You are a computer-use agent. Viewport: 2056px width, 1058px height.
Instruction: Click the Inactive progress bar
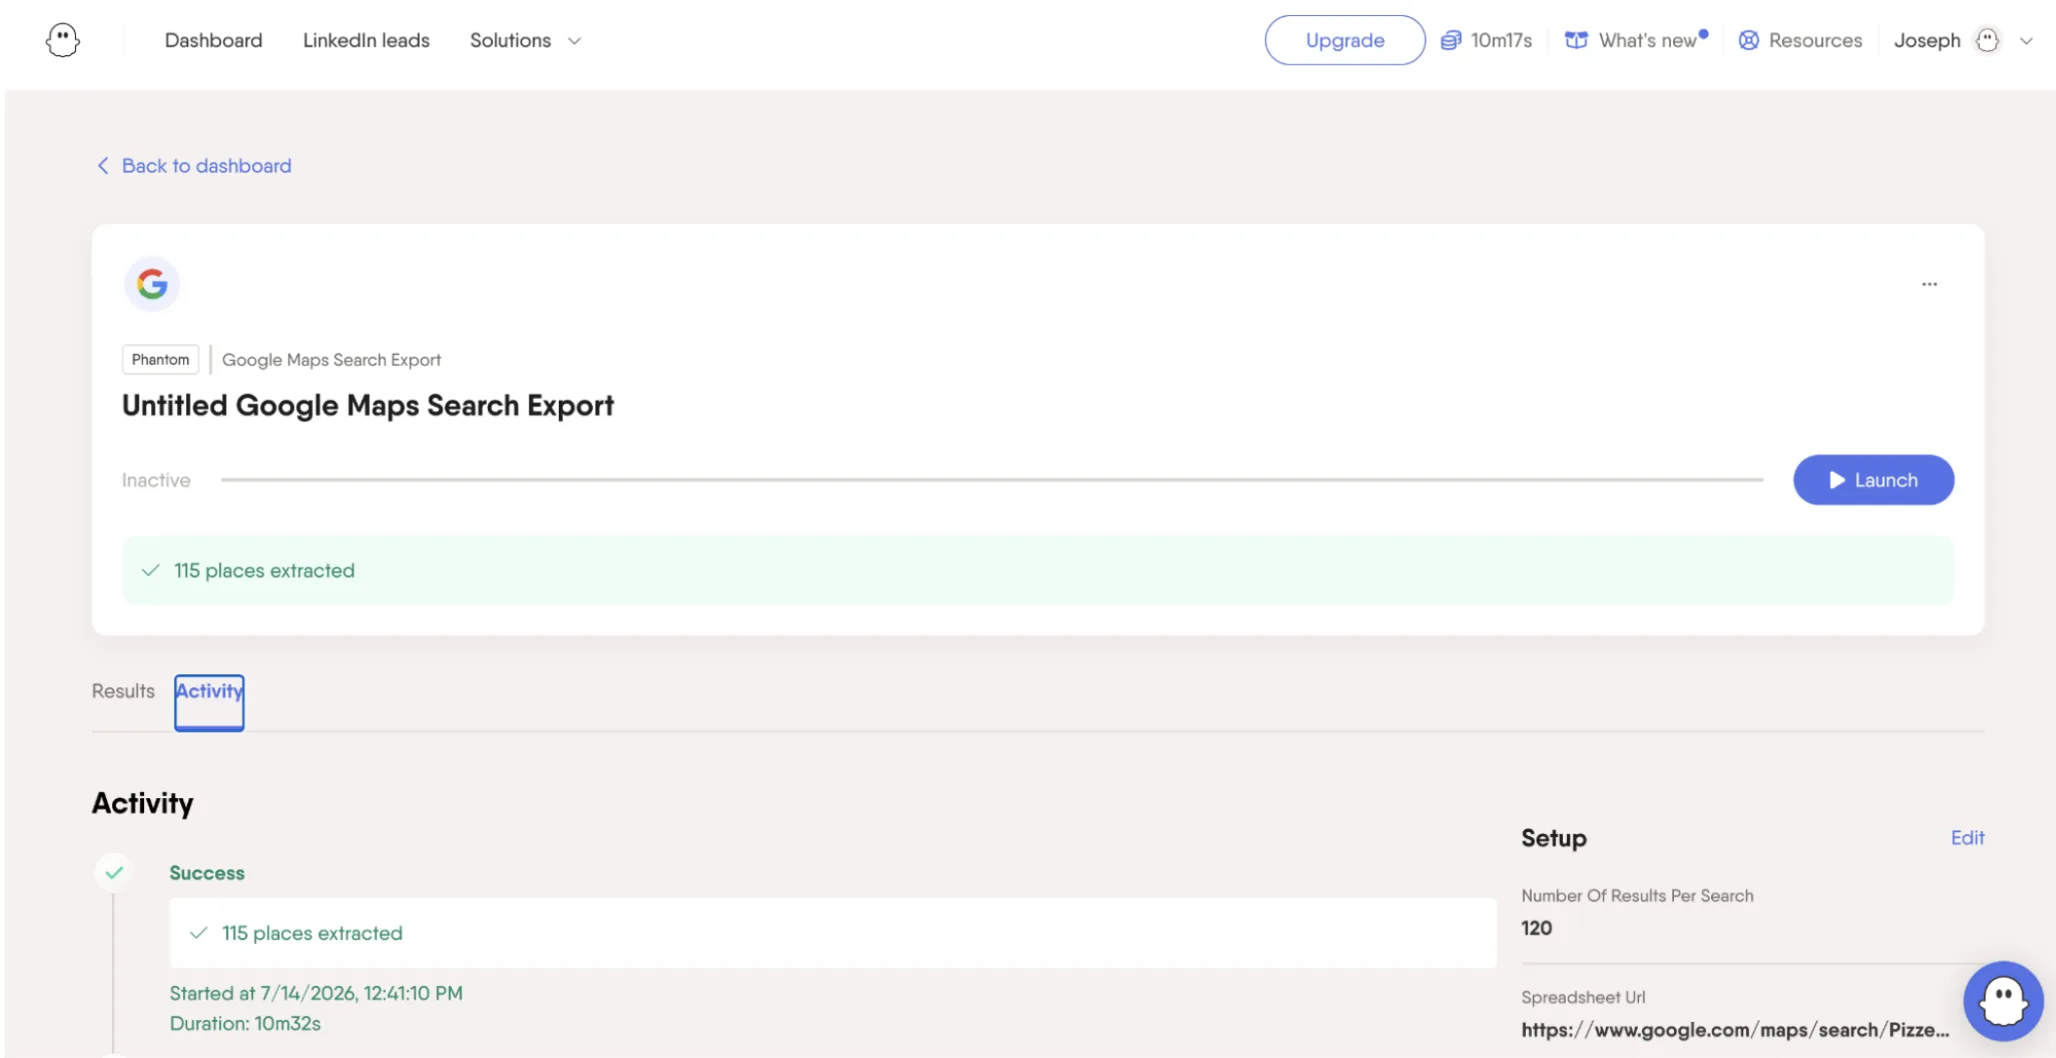(x=991, y=480)
